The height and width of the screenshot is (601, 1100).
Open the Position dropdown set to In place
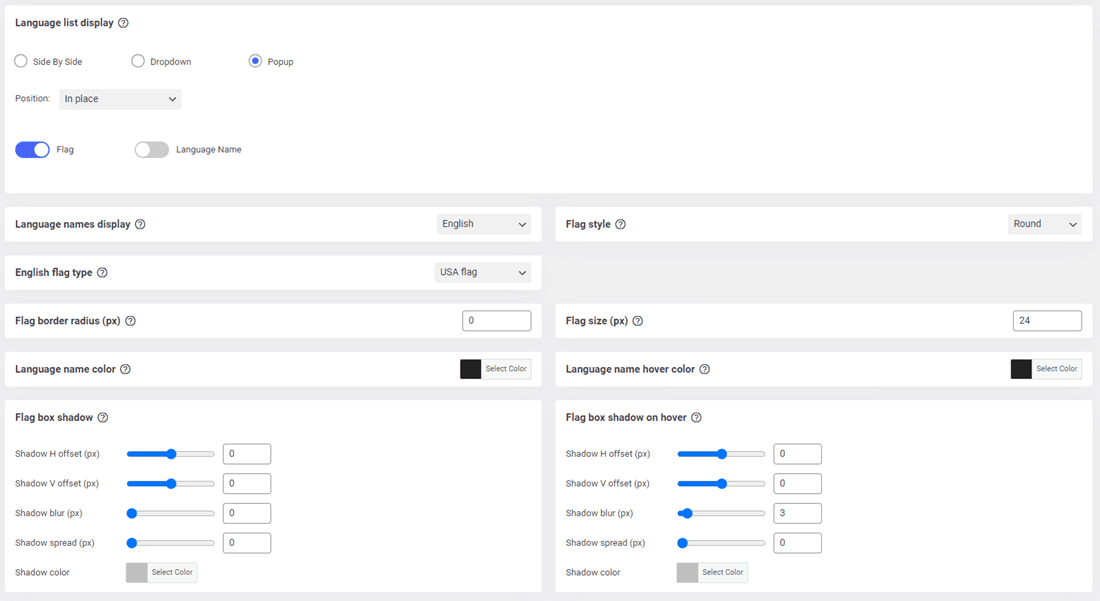pyautogui.click(x=119, y=98)
